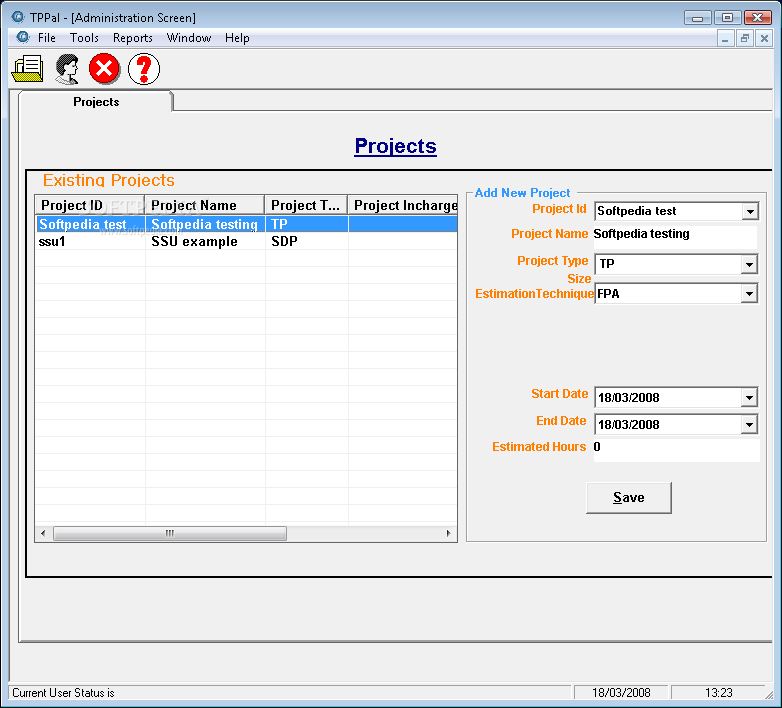
Task: Restore the inner MDI child window
Action: tap(745, 38)
